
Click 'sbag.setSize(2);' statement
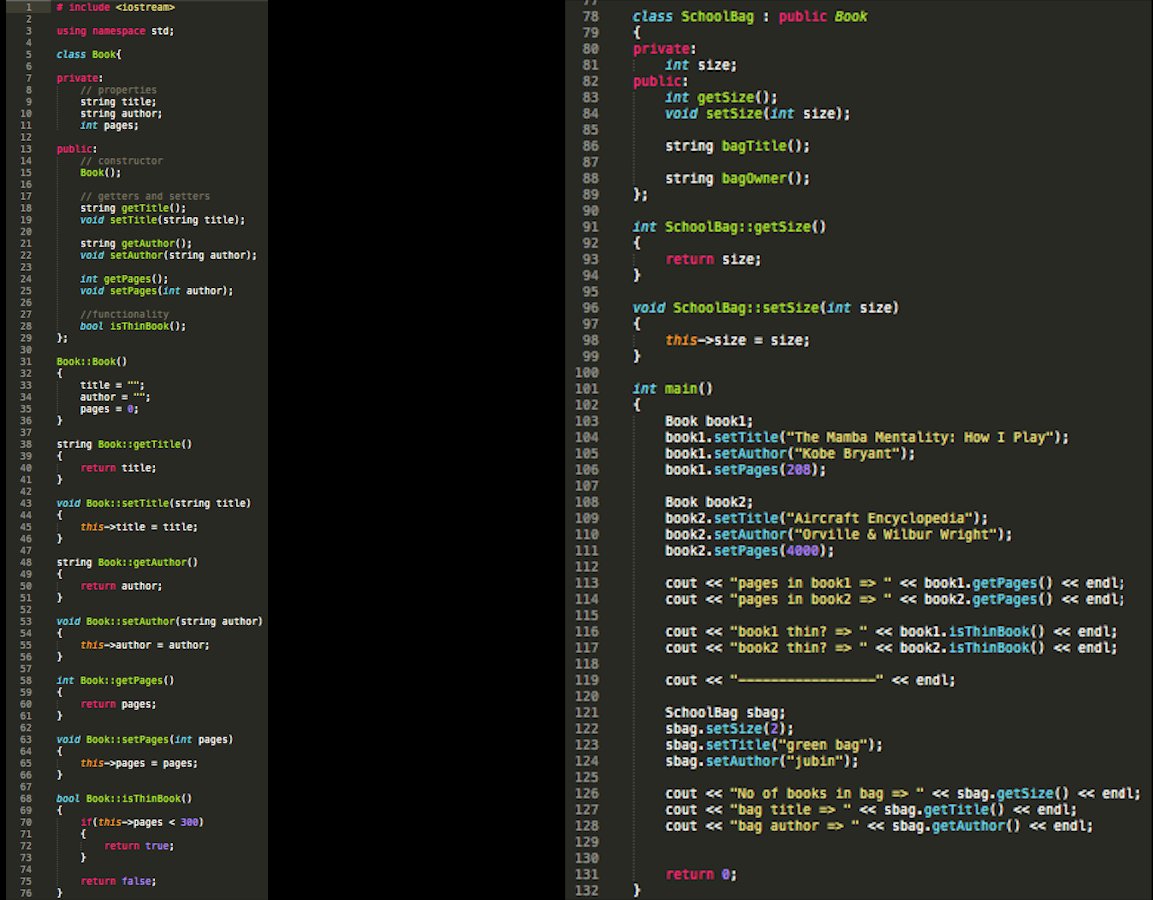tap(729, 728)
